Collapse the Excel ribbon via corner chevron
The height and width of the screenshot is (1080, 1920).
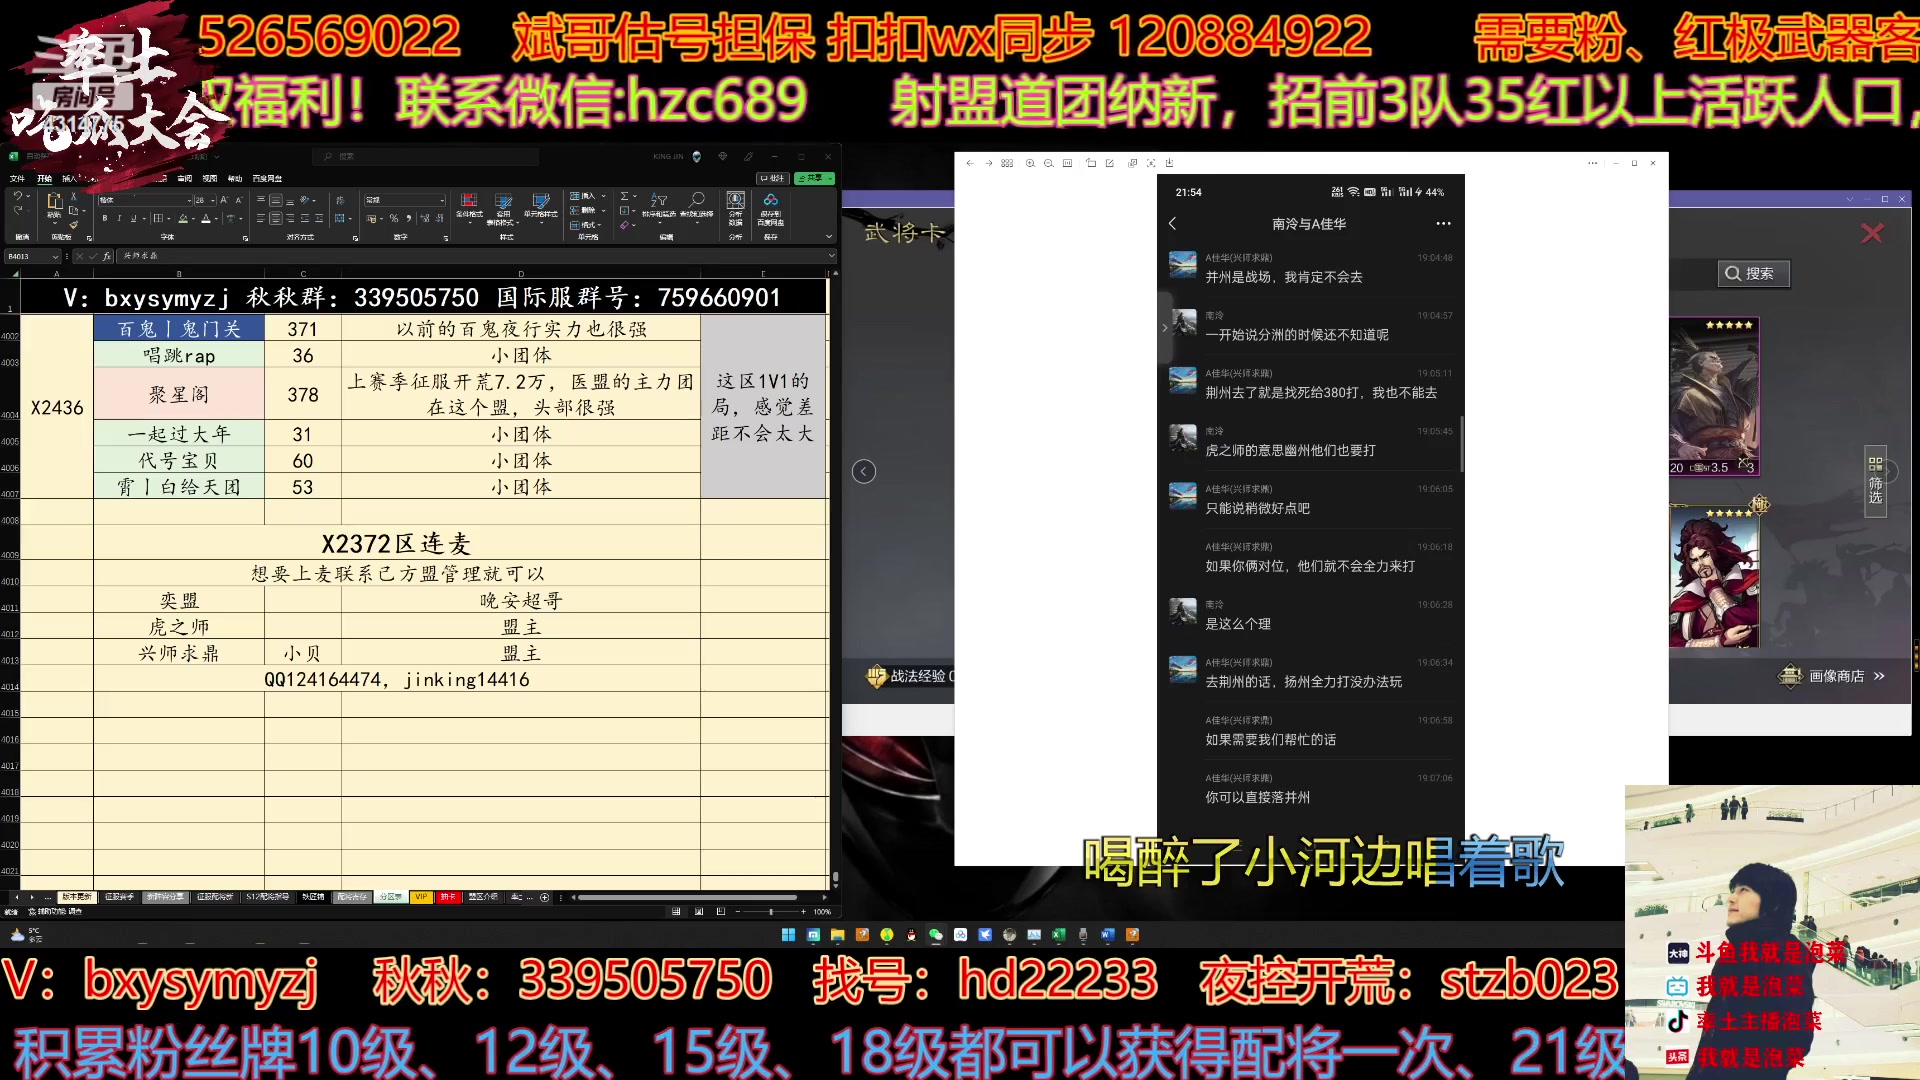click(829, 236)
